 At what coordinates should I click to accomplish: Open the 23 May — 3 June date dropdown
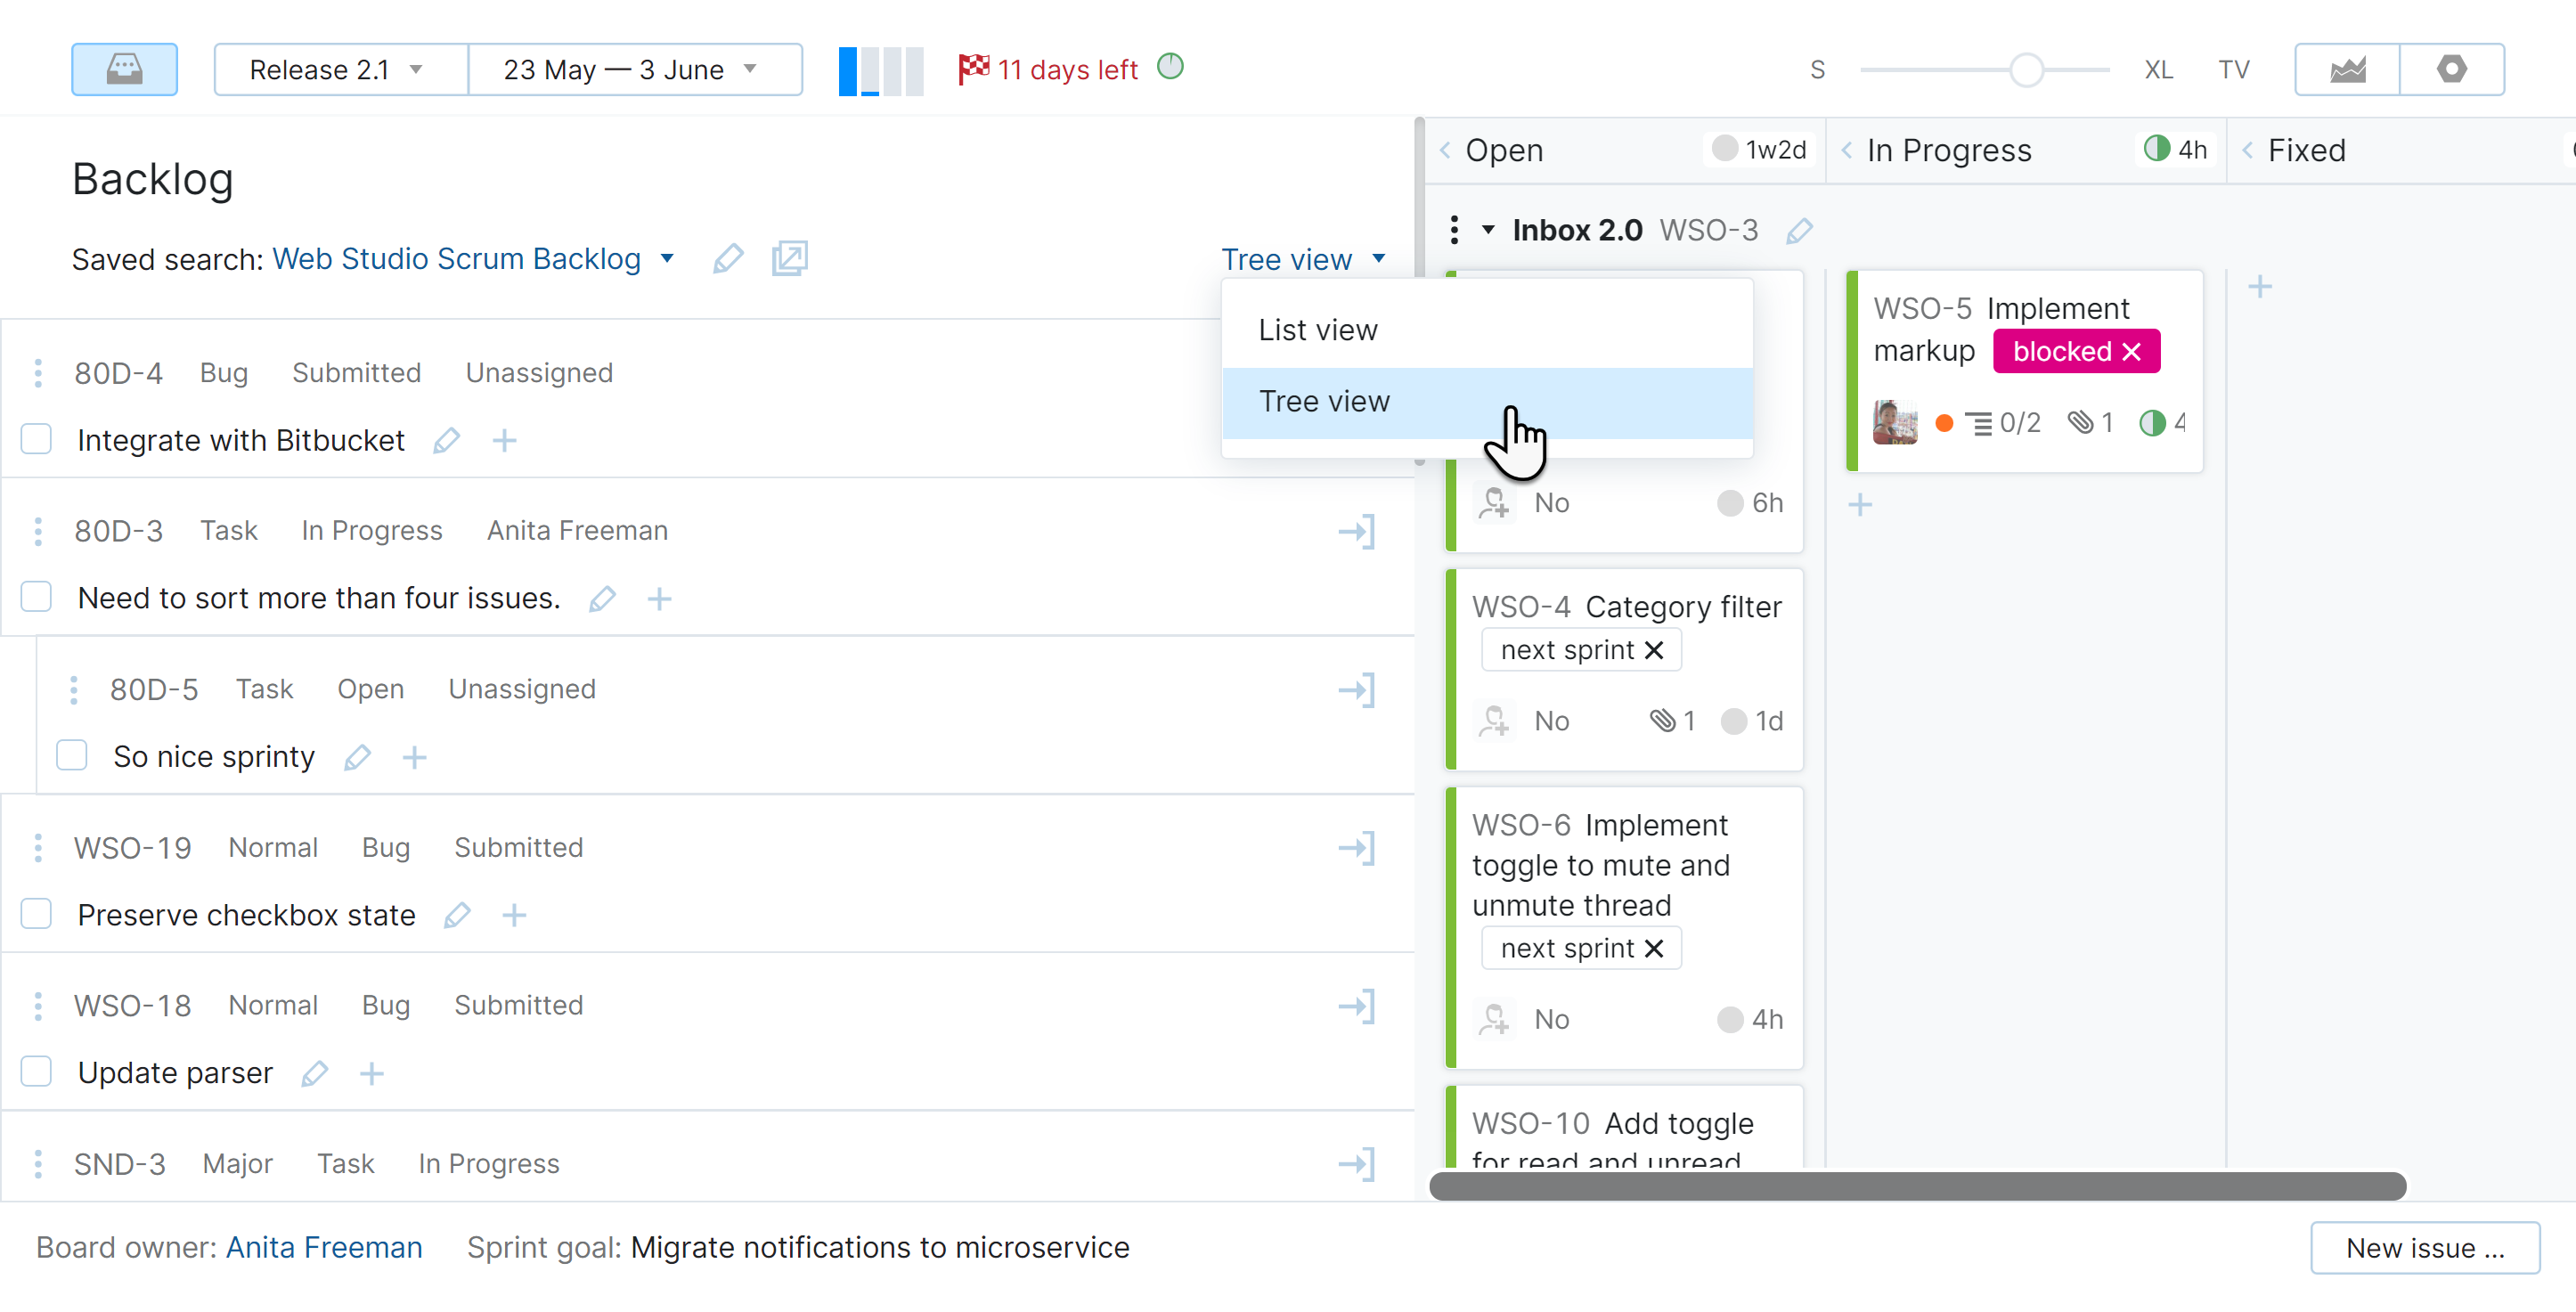636,69
